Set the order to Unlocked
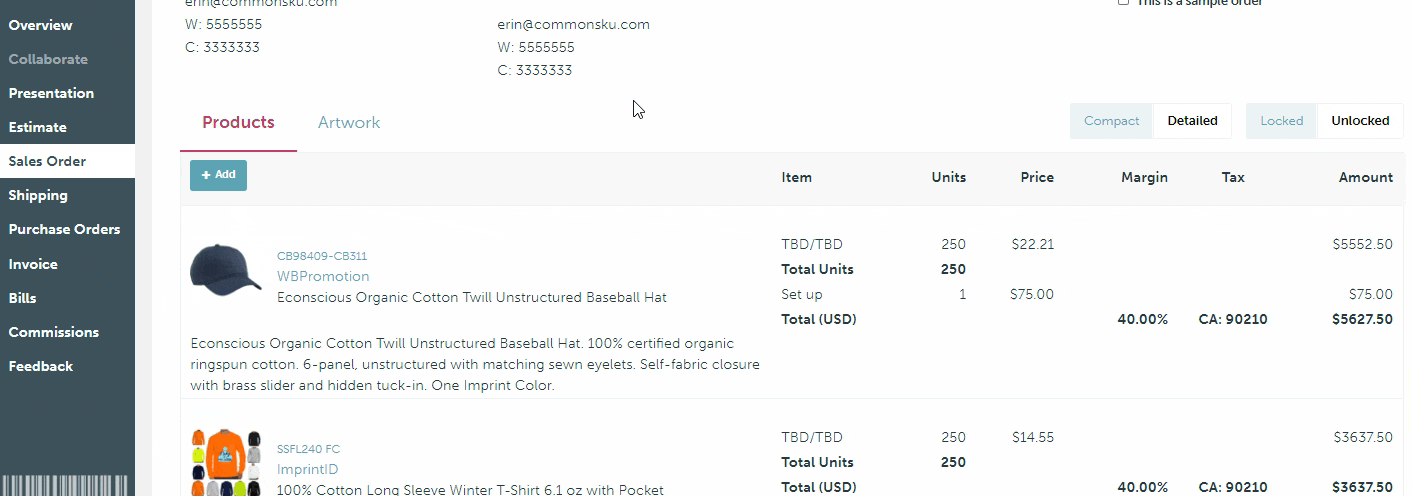1413x496 pixels. point(1360,121)
